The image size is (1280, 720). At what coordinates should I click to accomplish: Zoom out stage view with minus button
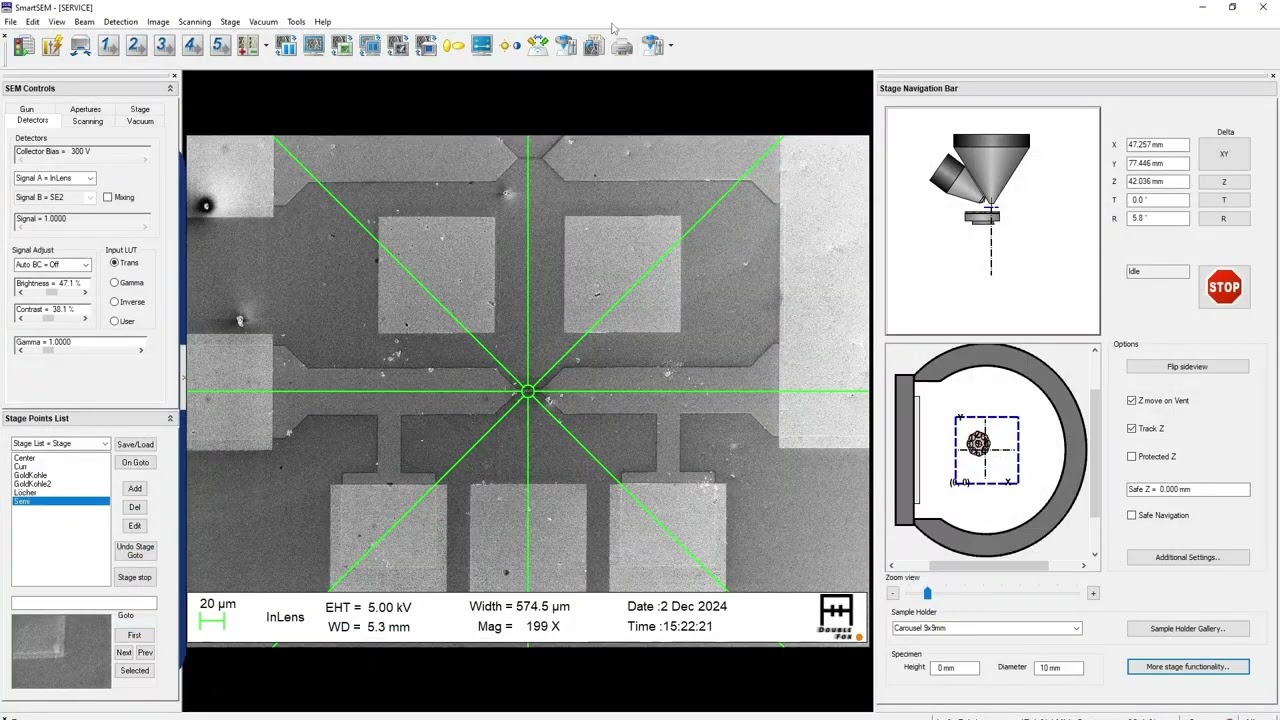tap(893, 593)
